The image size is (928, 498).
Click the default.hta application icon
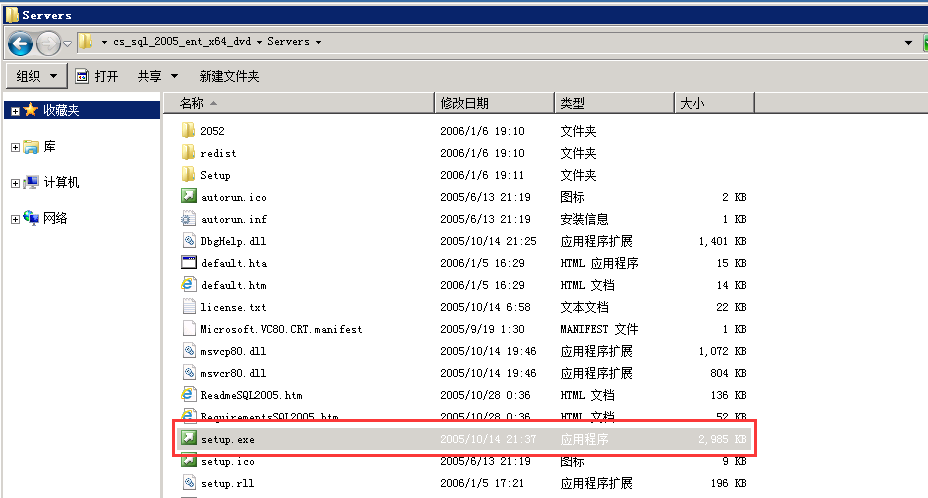pos(188,263)
